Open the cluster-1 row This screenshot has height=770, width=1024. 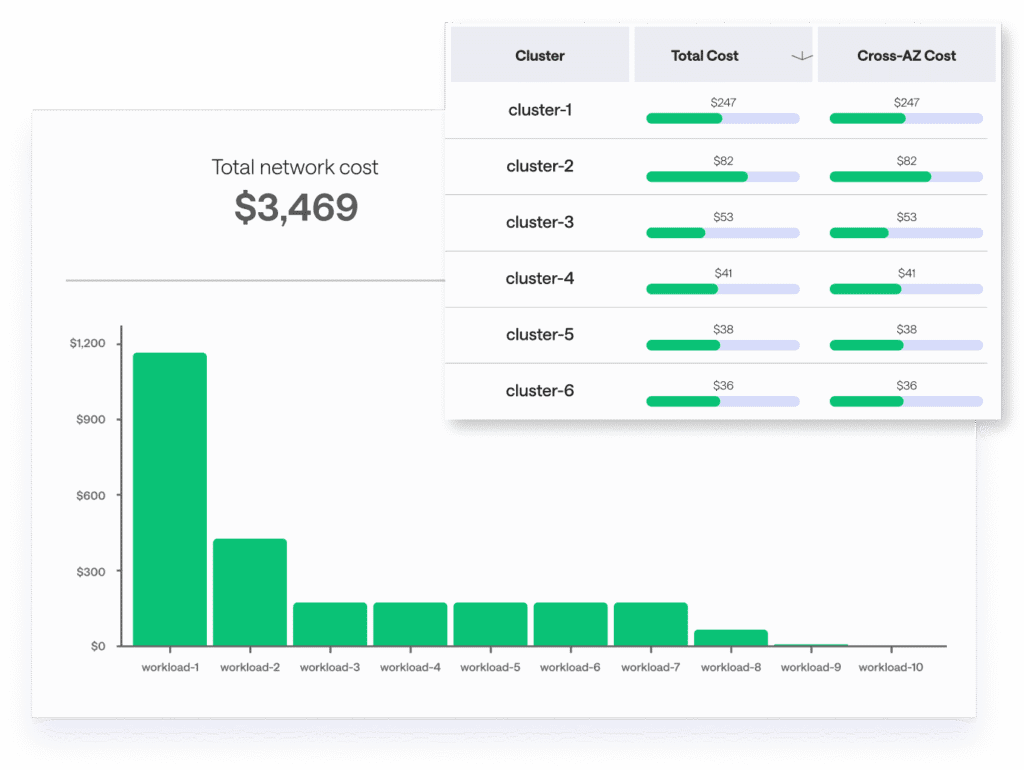tap(540, 110)
